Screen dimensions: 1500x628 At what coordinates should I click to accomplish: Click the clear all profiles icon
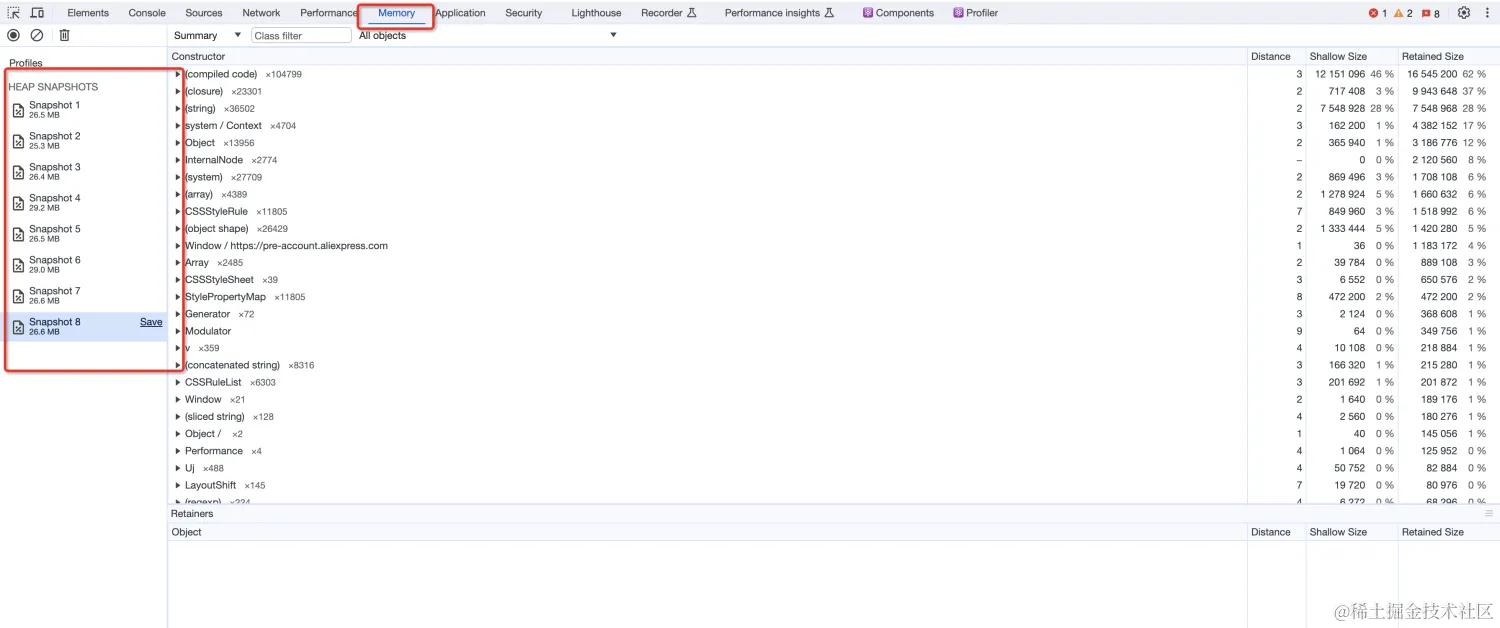pyautogui.click(x=37, y=35)
